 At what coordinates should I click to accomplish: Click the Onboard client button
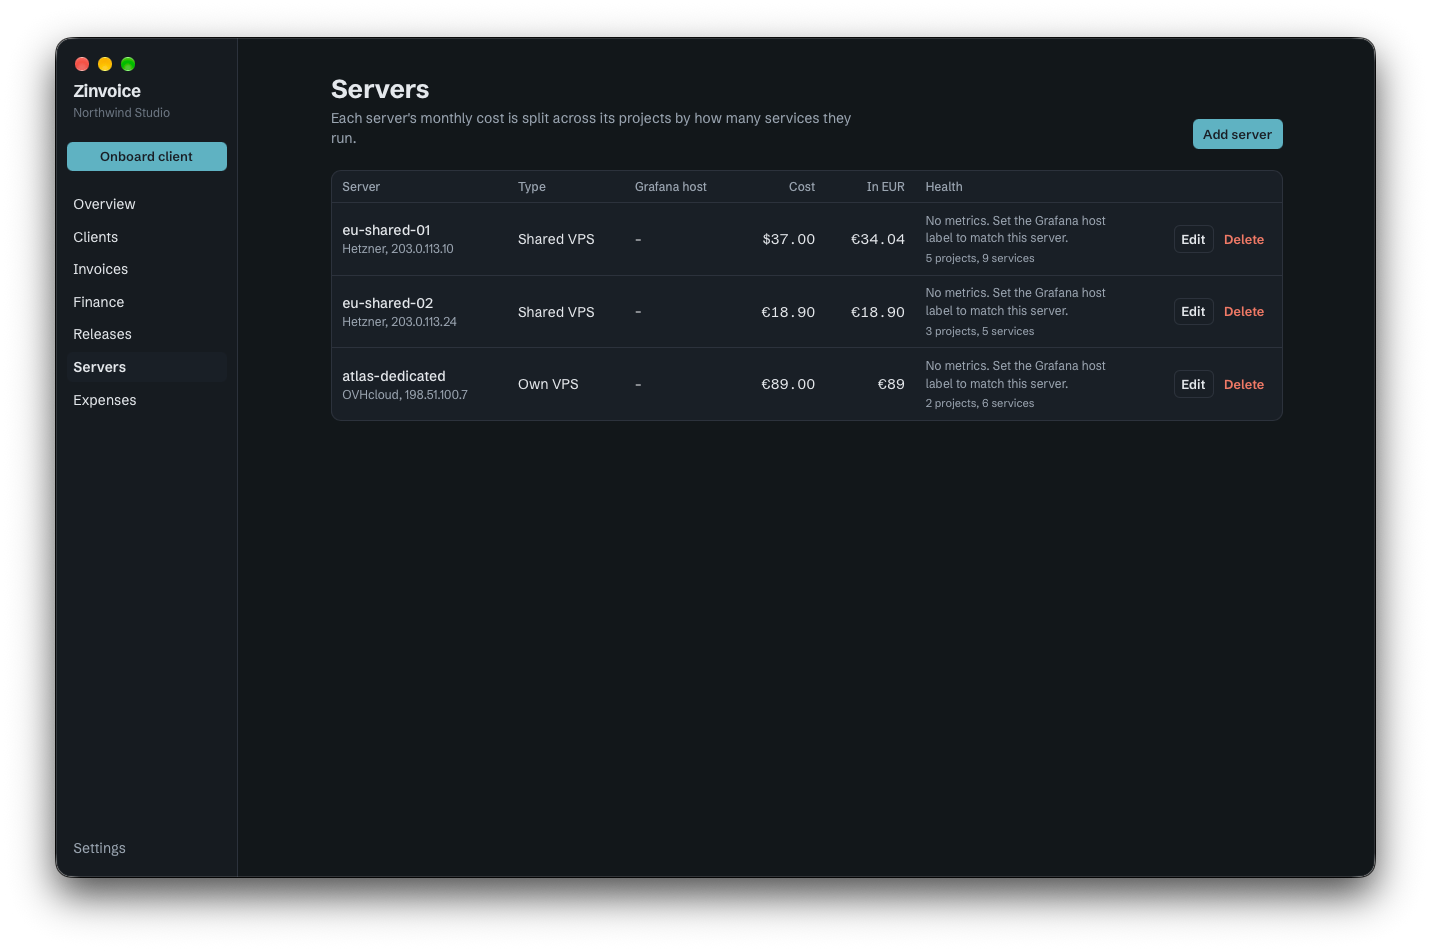click(x=147, y=156)
